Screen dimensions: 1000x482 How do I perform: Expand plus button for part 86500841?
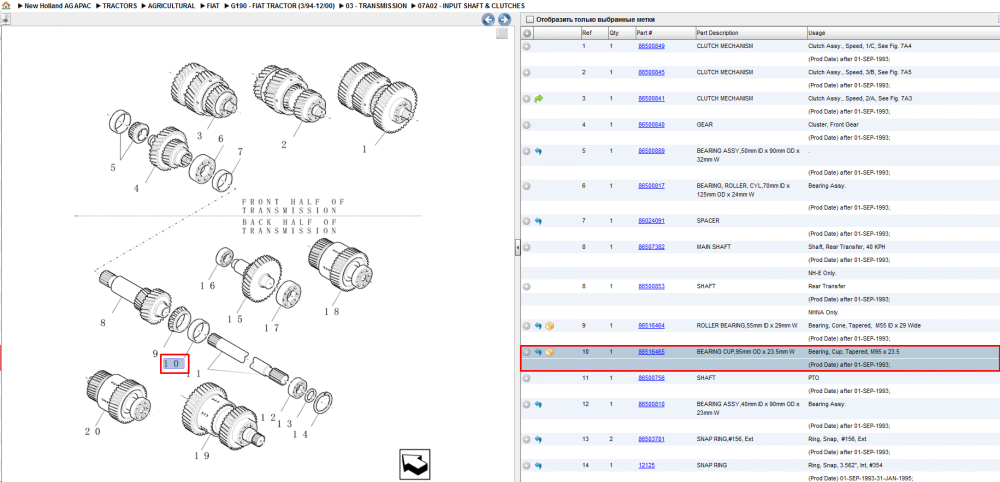[x=527, y=99]
